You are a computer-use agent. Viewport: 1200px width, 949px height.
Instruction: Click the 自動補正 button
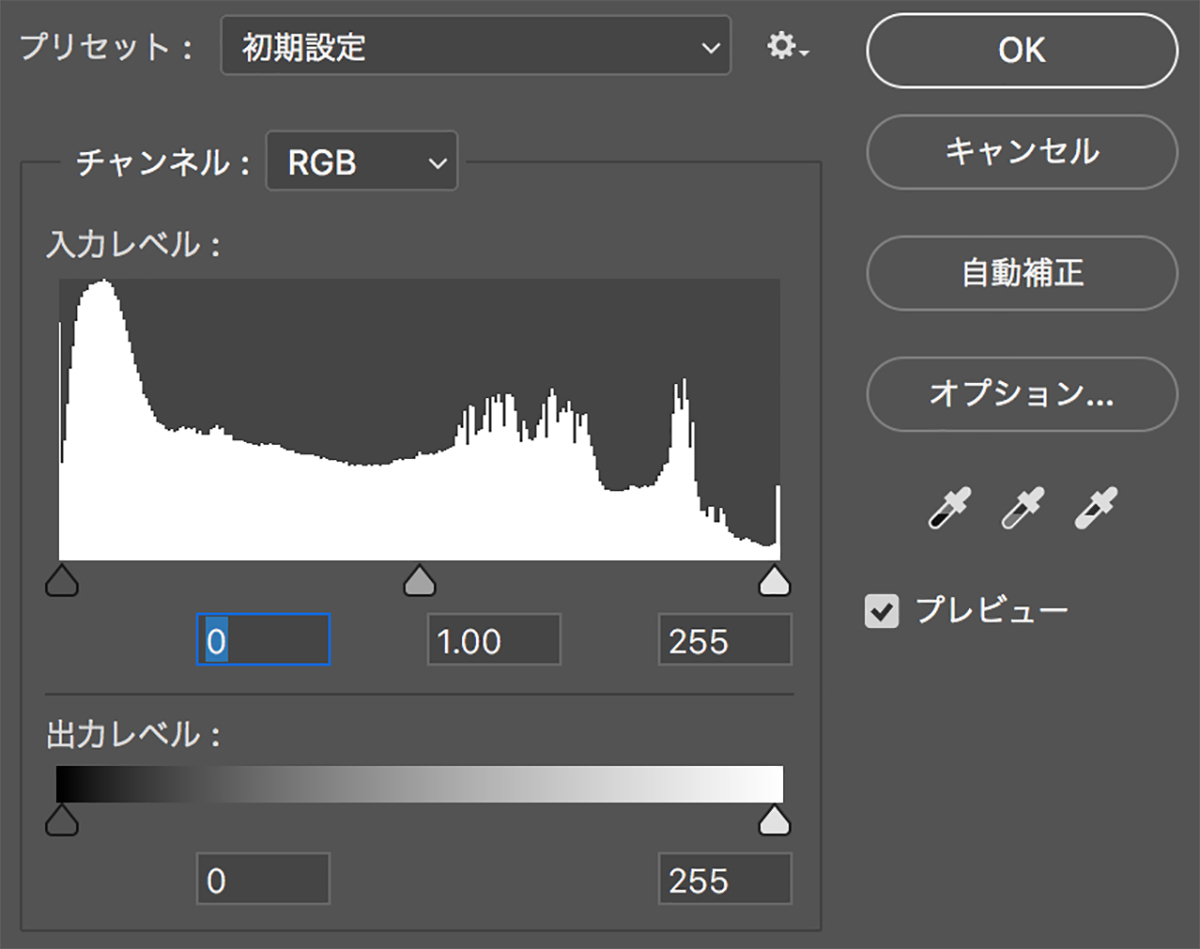pos(1022,273)
